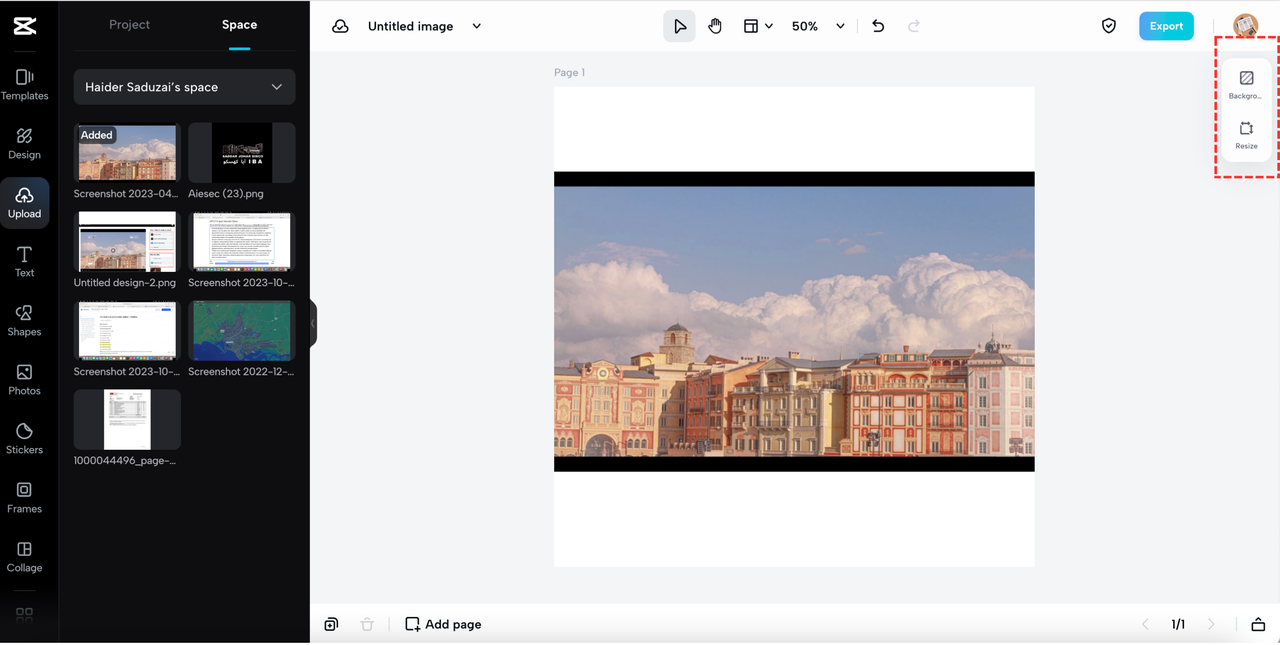The image size is (1280, 645).
Task: Open the Design panel
Action: click(24, 143)
